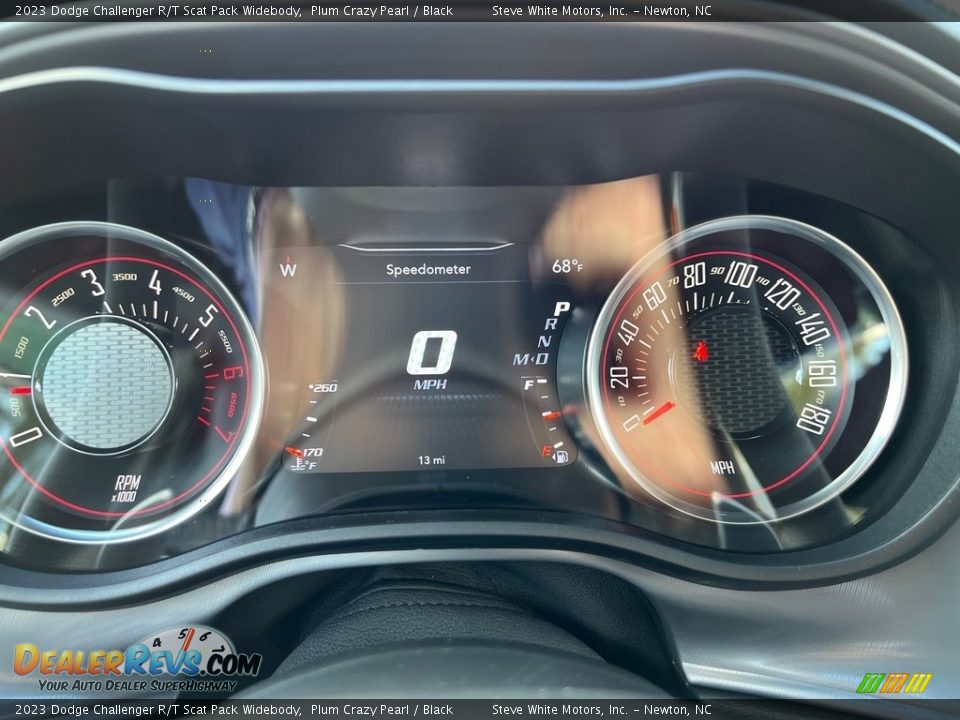Click the F full mark on the fuel gauge
The height and width of the screenshot is (720, 960).
(528, 385)
